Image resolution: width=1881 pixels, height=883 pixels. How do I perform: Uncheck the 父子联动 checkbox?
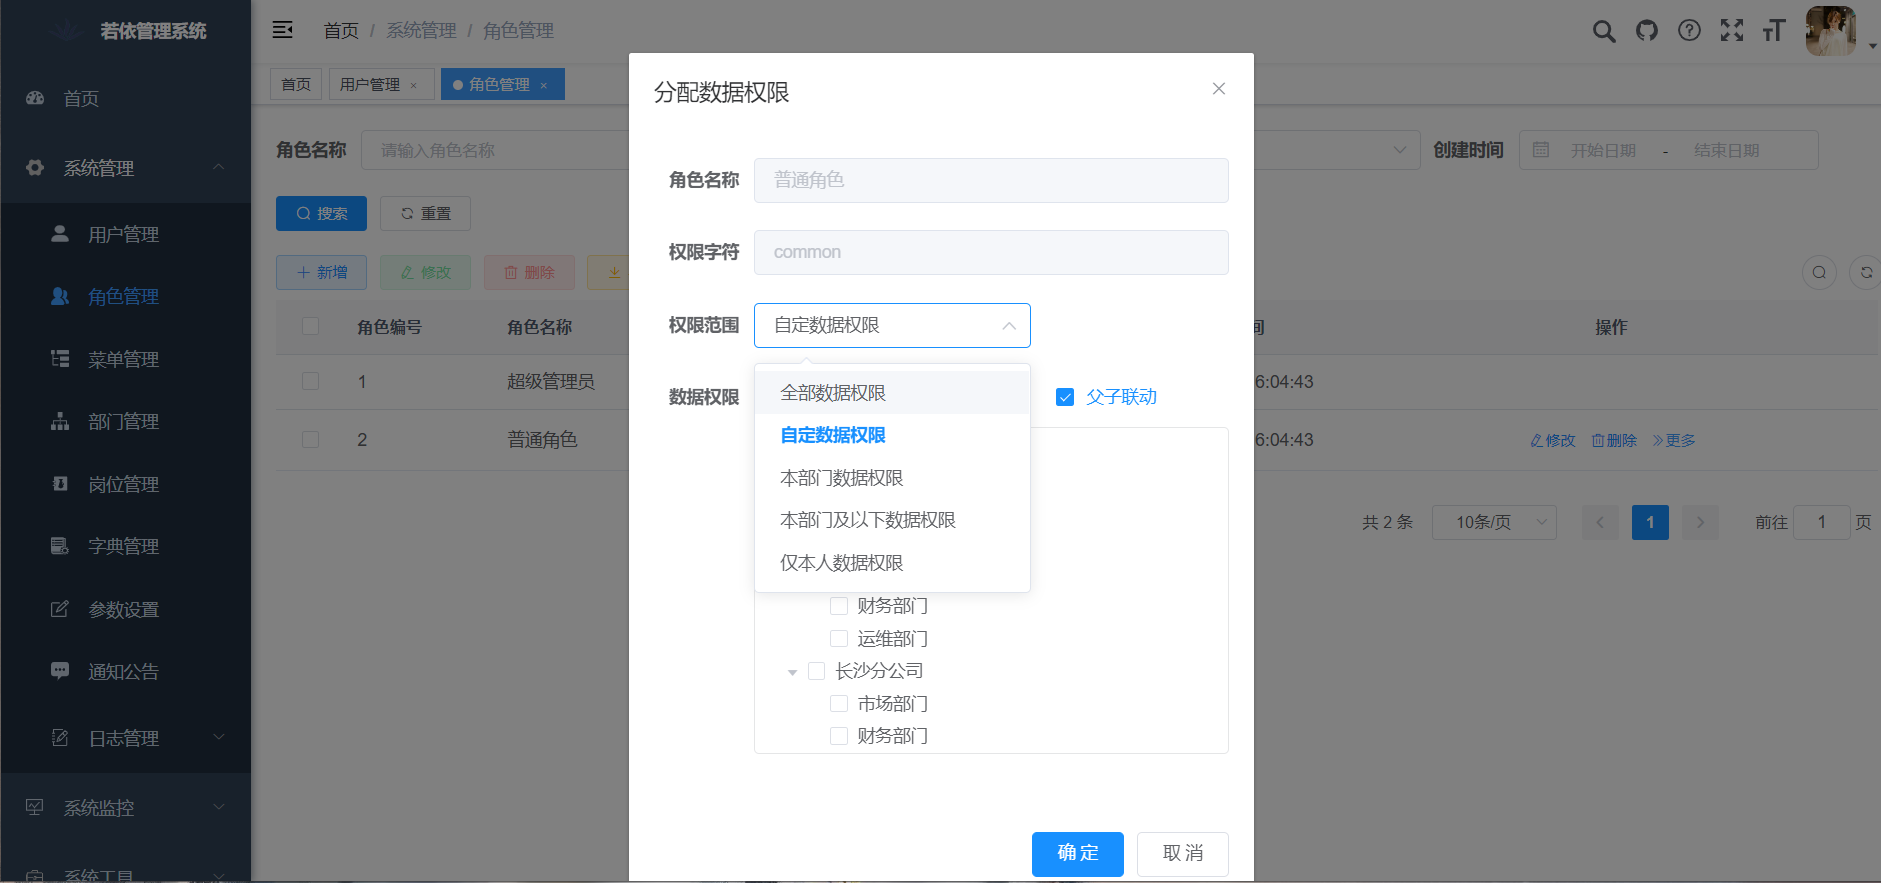1065,397
